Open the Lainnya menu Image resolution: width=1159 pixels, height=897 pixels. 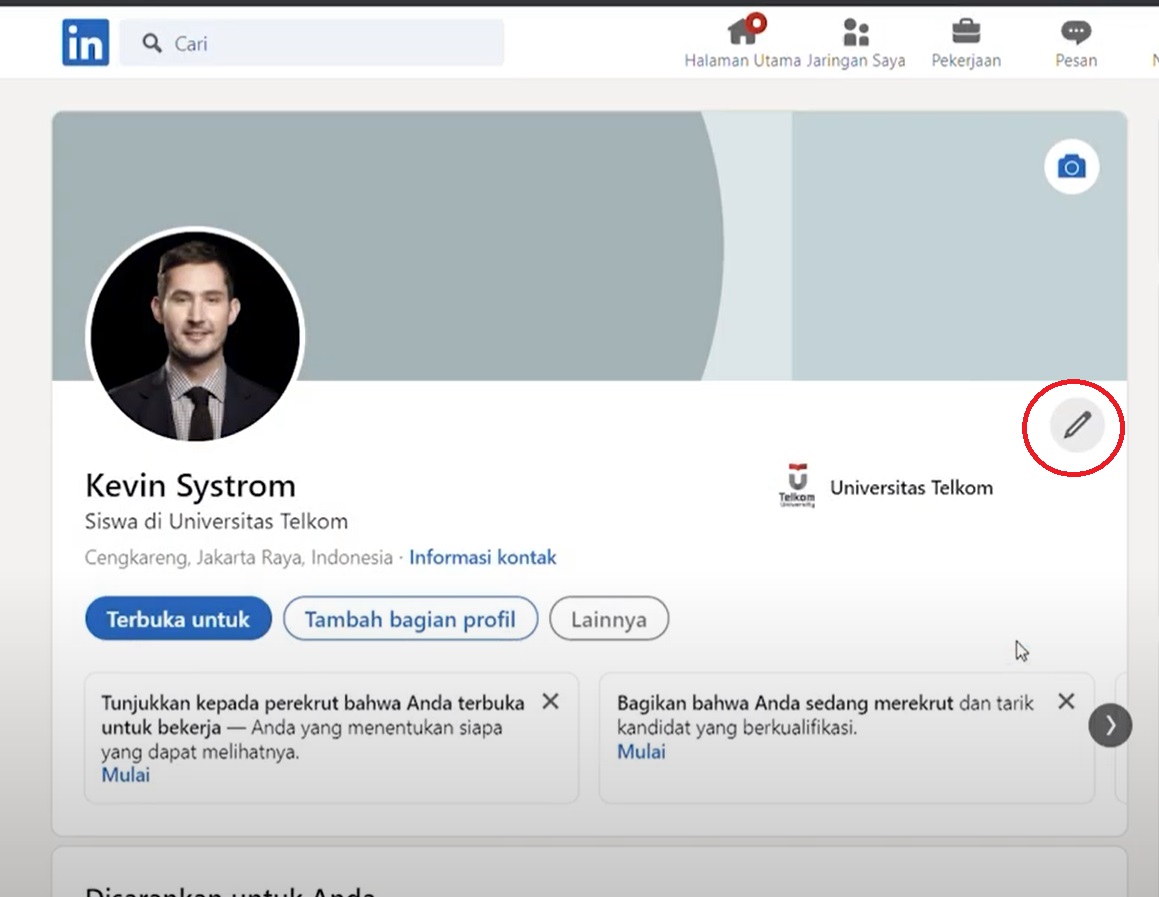coord(608,619)
